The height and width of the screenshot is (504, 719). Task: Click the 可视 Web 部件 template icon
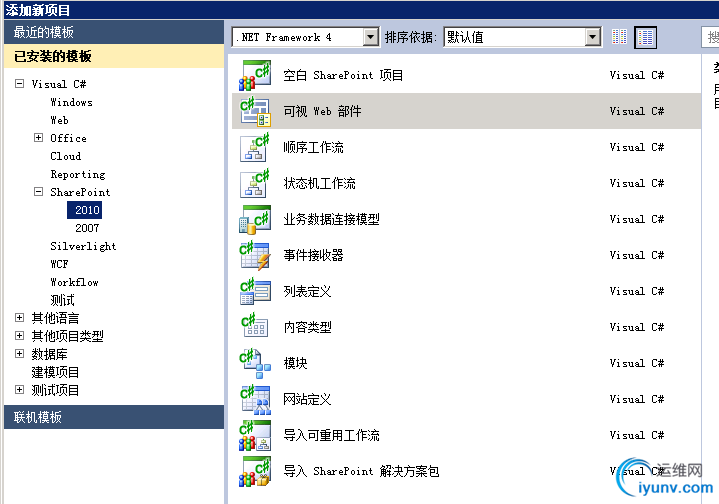point(255,111)
